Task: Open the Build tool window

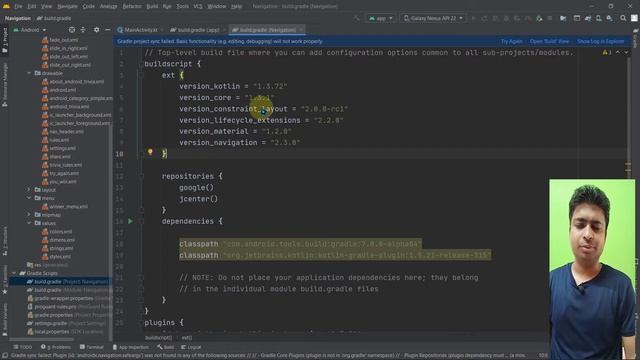Action: click(165, 347)
